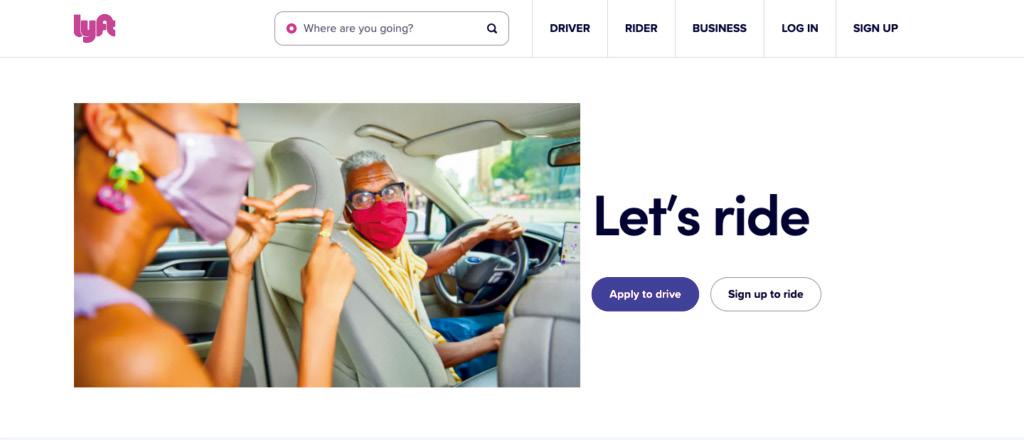
Task: Click the pink destination pin icon
Action: pyautogui.click(x=291, y=29)
